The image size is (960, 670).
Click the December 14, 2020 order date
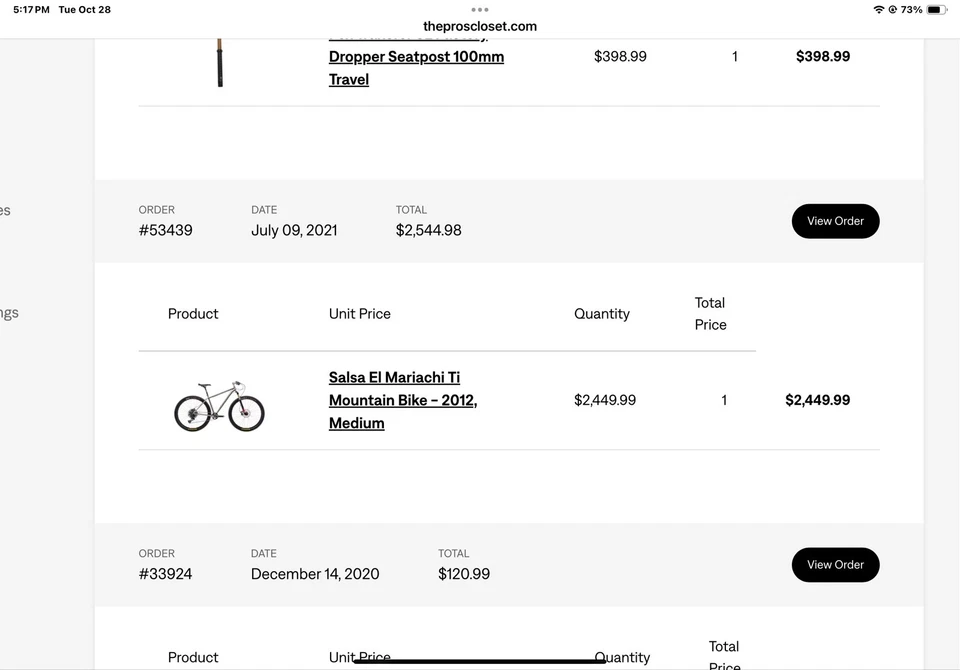[315, 574]
